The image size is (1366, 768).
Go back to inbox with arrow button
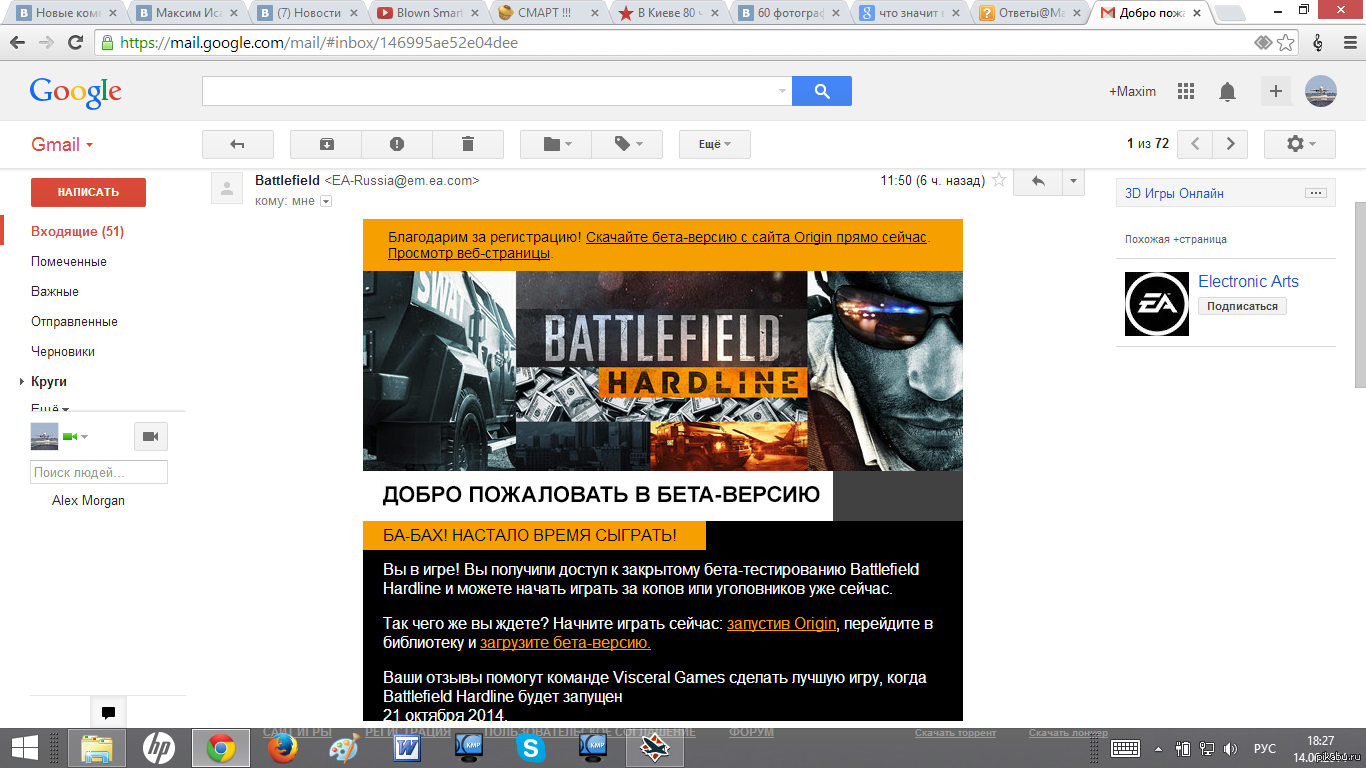click(237, 144)
